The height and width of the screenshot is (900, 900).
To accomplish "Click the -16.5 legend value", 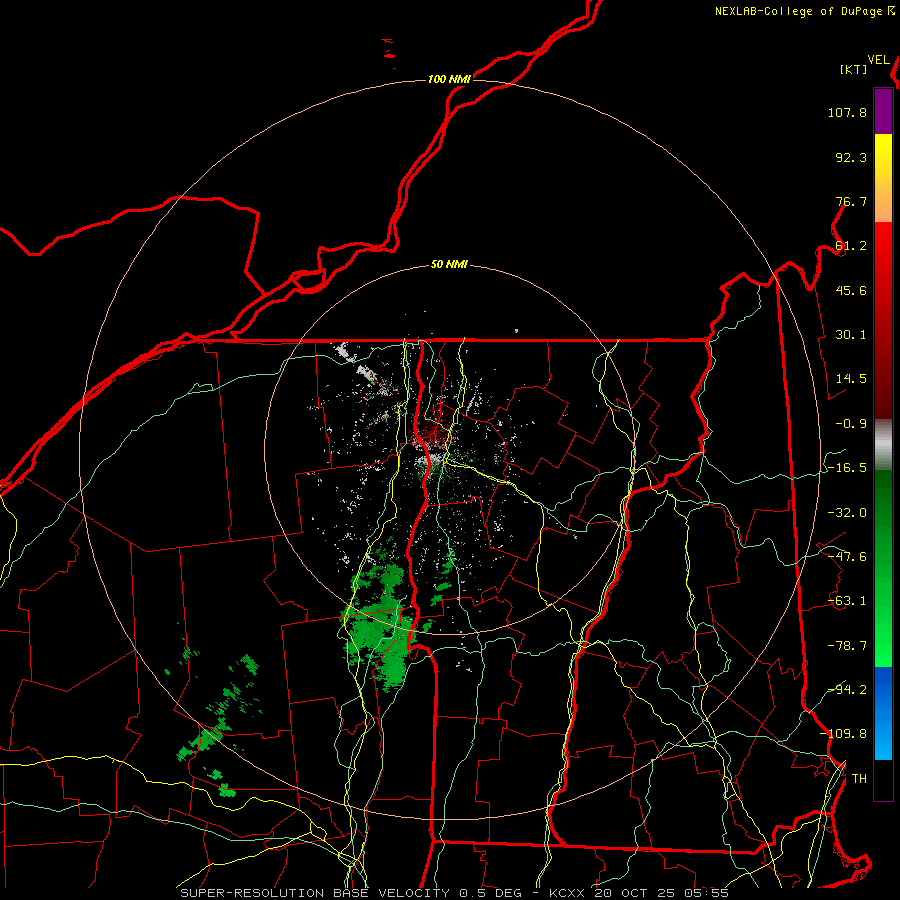I will coord(847,468).
